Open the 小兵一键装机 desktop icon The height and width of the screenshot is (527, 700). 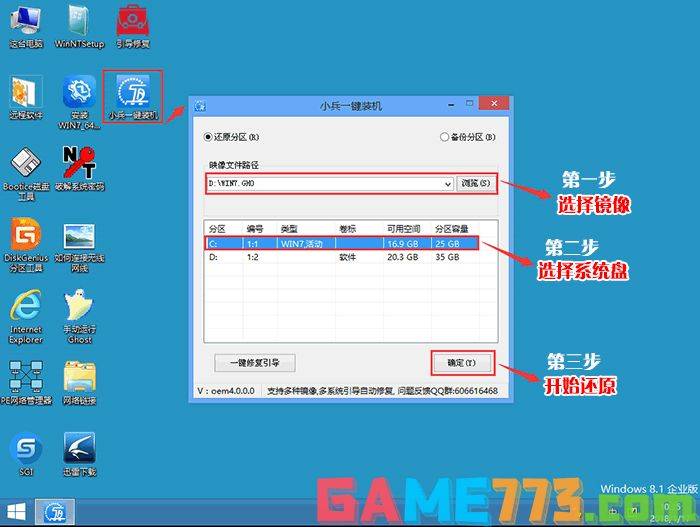tap(133, 97)
